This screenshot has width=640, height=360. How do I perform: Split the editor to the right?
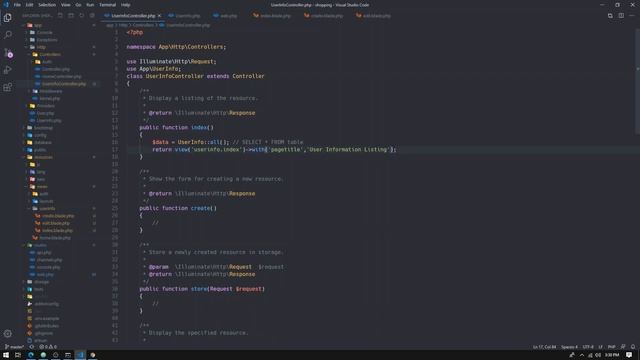[x=621, y=16]
